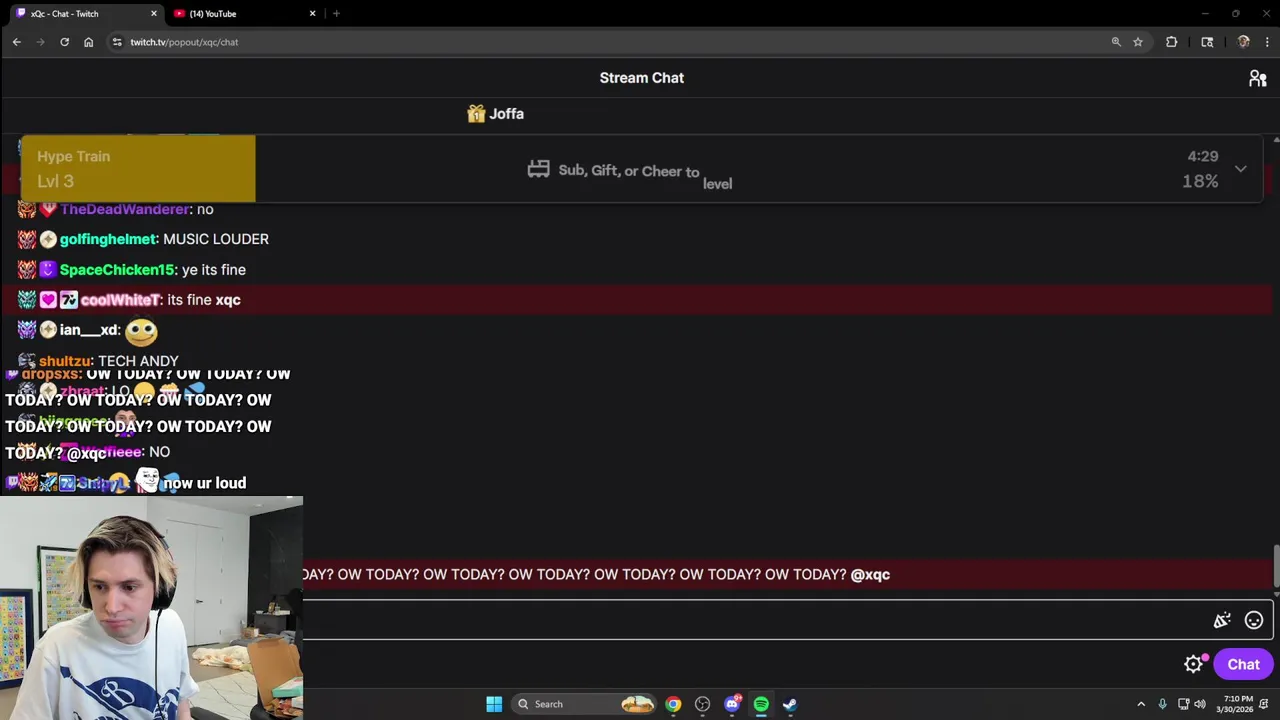This screenshot has height=720, width=1280.
Task: Click "MUSIC LOUDER" message text
Action: (x=216, y=239)
